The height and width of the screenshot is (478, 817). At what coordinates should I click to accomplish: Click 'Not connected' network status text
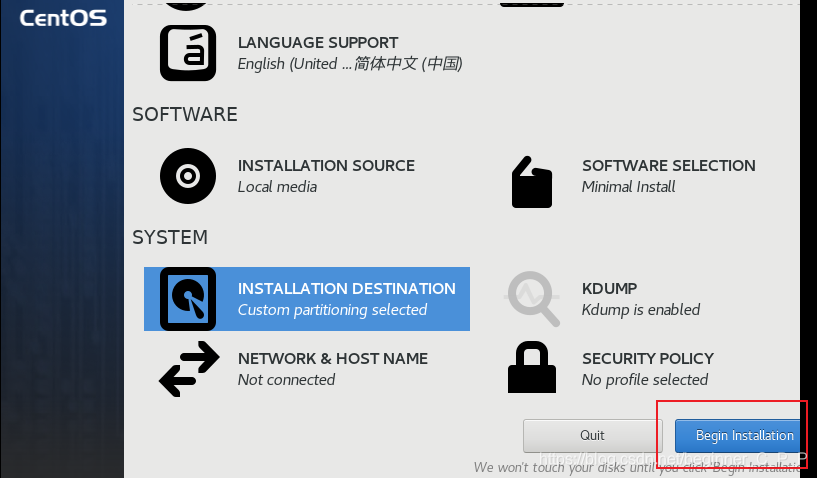point(286,380)
